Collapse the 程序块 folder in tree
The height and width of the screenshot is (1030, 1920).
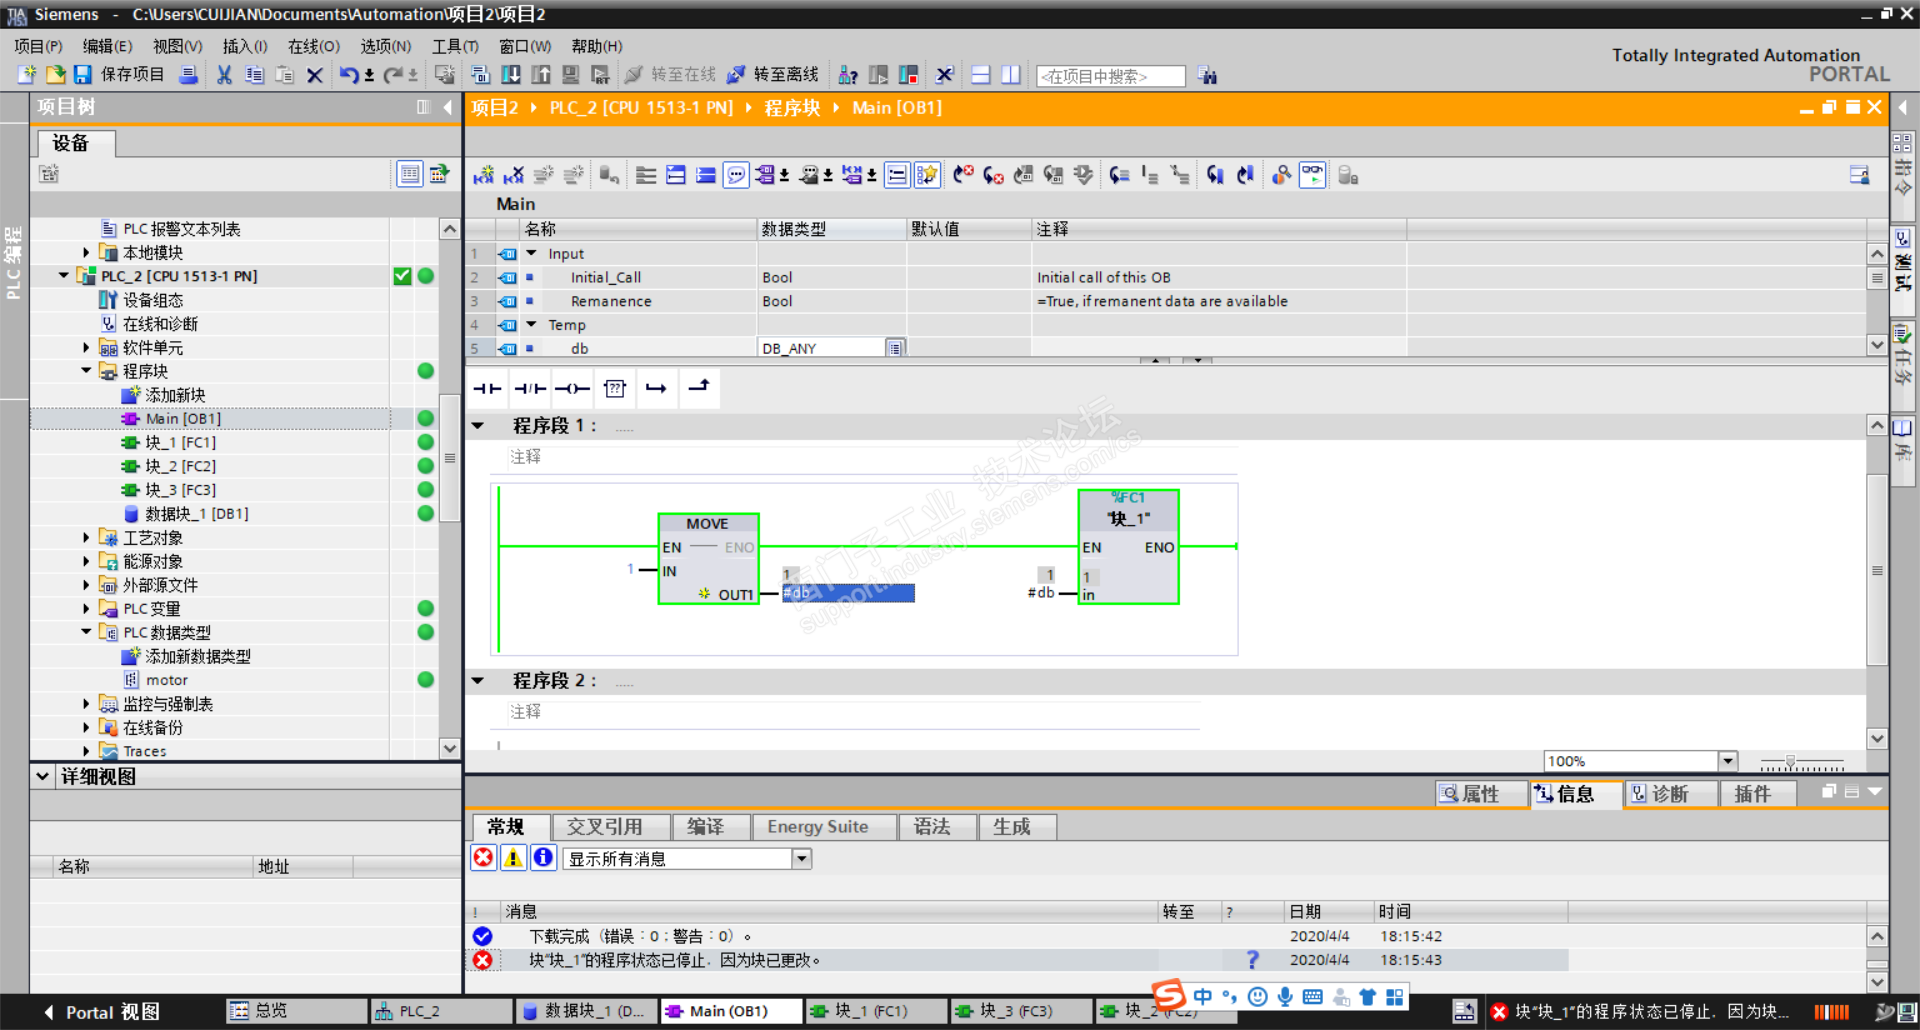click(86, 371)
